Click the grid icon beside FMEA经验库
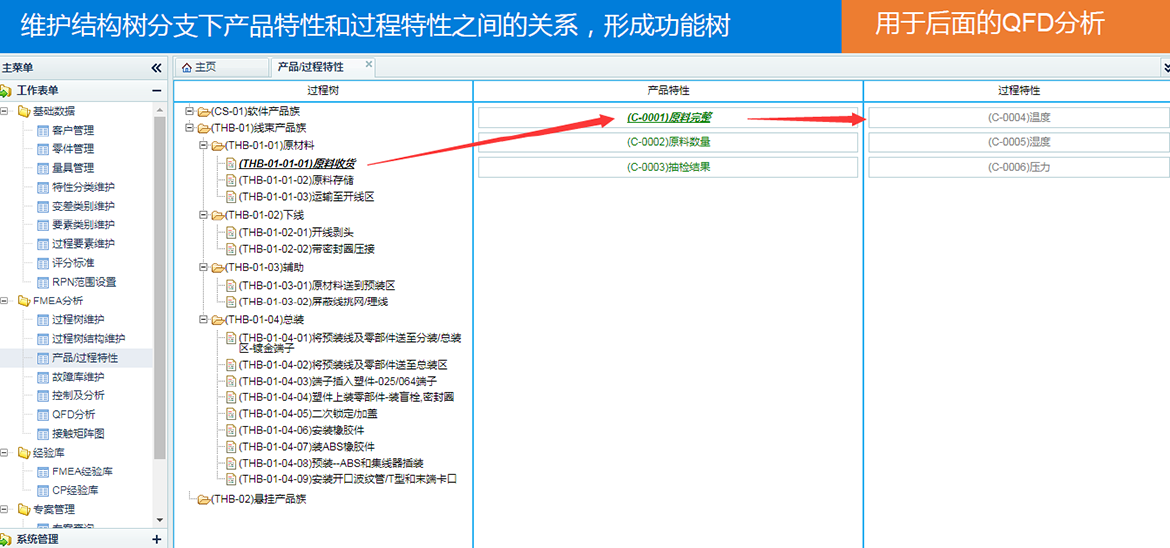Image resolution: width=1170 pixels, height=548 pixels. pos(42,472)
